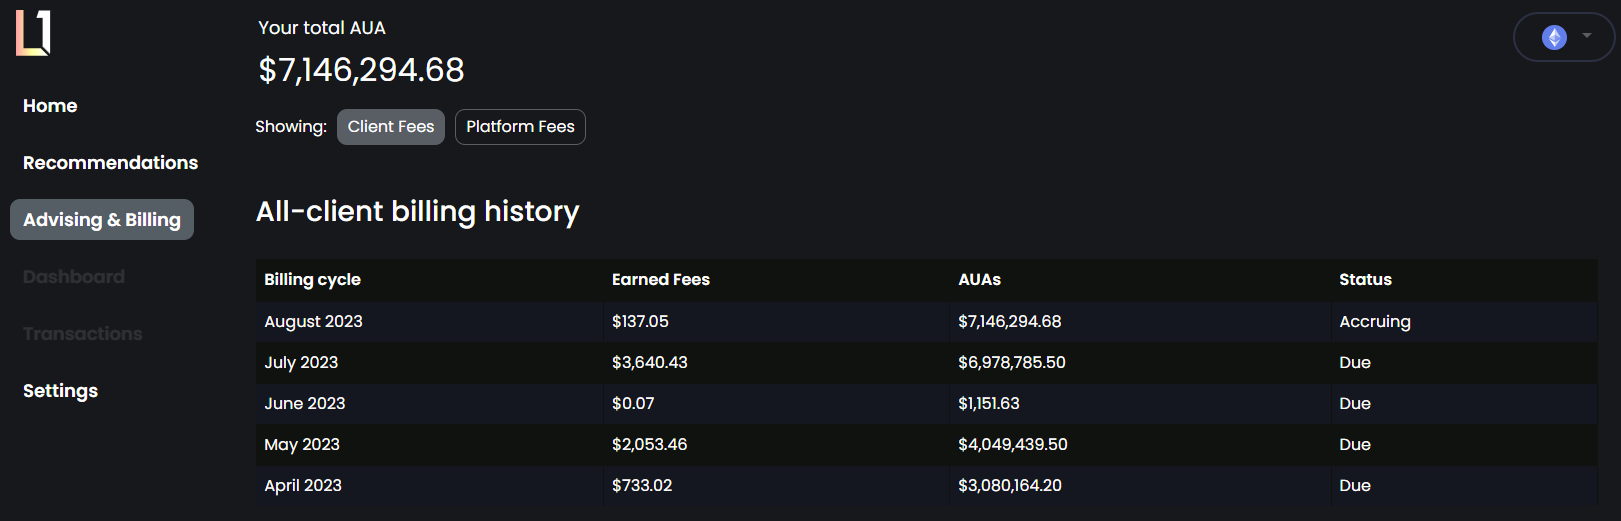Viewport: 1621px width, 521px height.
Task: Click the Earned Fees column header
Action: (660, 280)
